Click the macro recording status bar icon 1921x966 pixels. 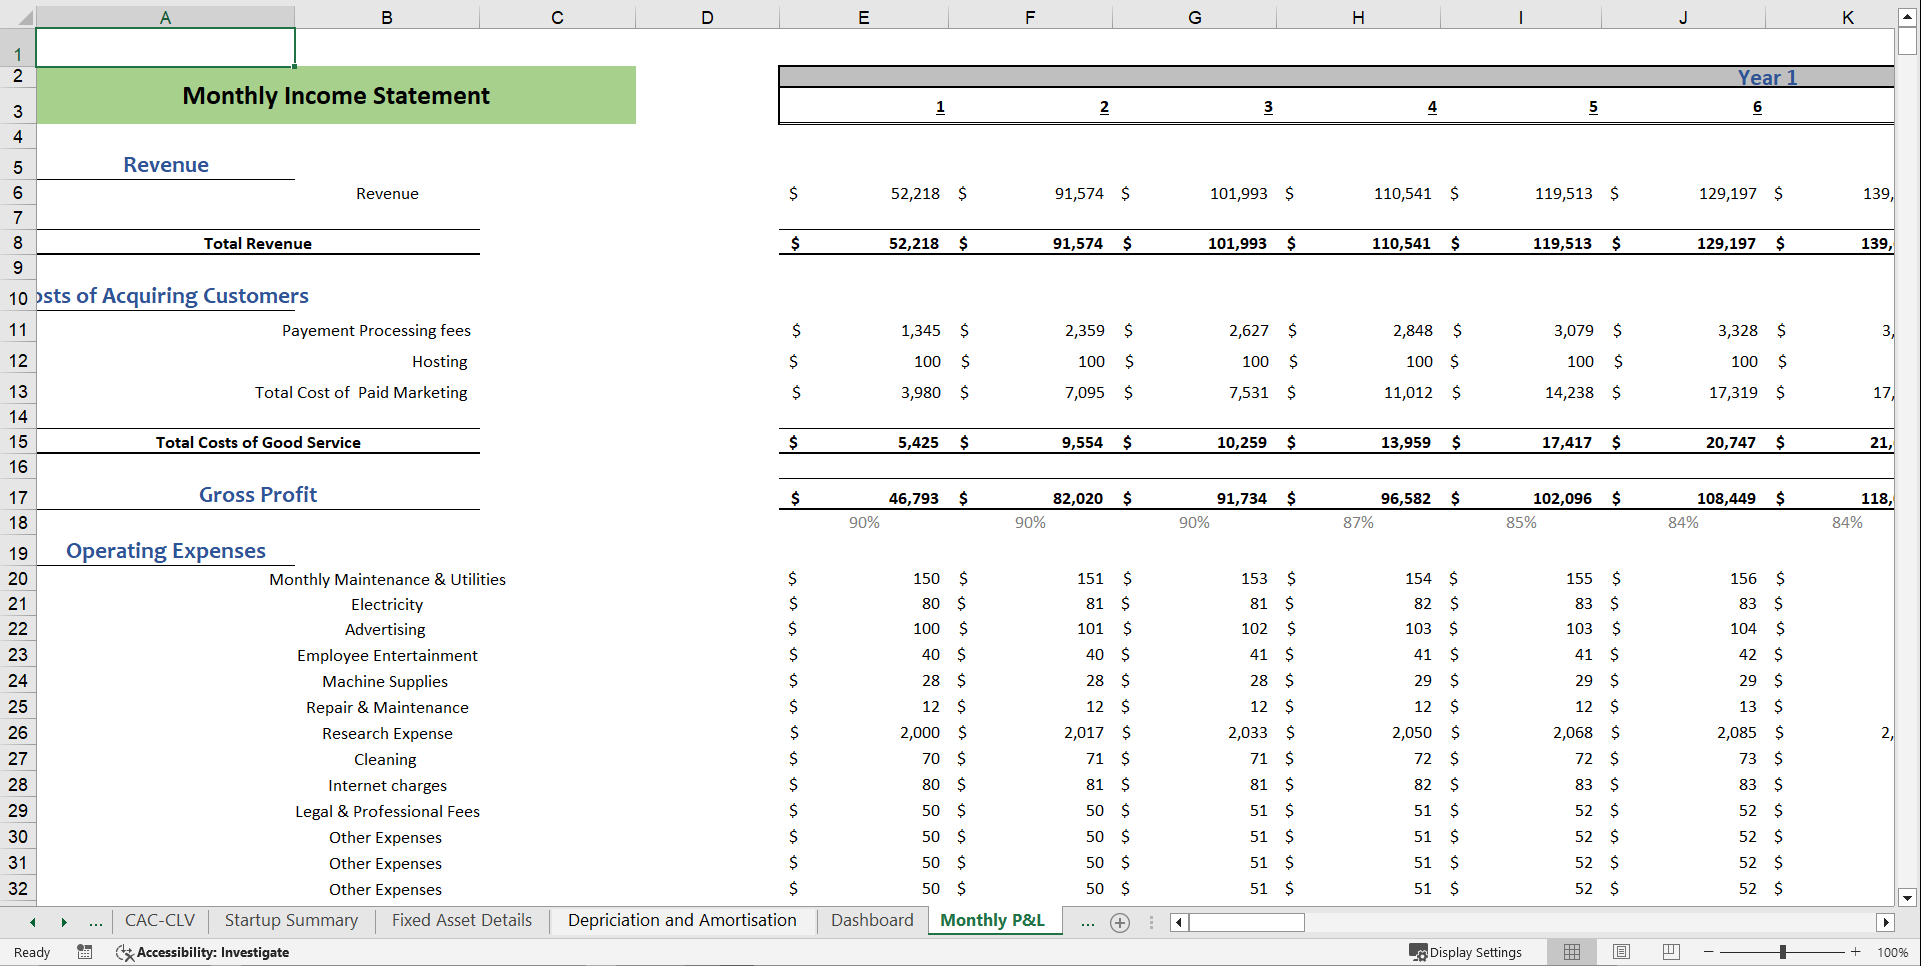[x=85, y=952]
